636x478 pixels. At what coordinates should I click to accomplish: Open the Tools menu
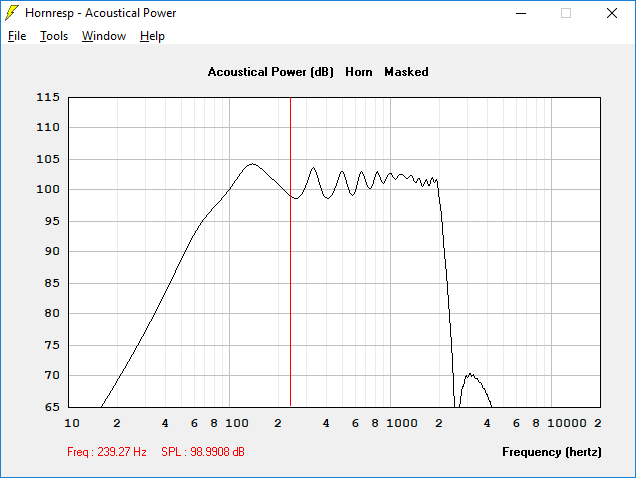[54, 36]
